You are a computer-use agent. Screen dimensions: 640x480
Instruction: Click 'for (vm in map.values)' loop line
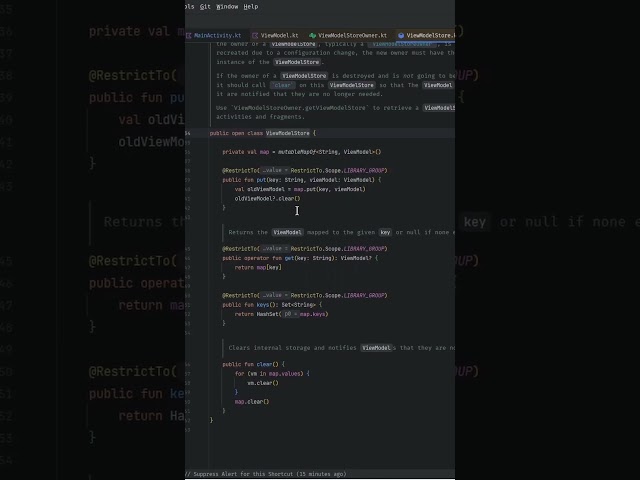point(272,373)
